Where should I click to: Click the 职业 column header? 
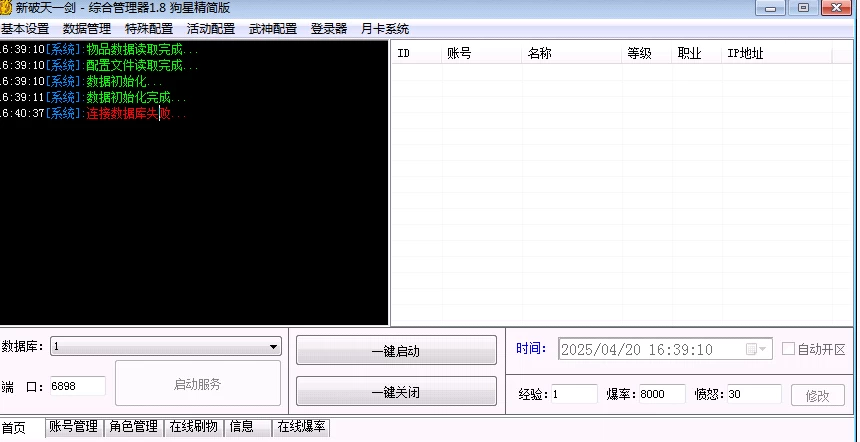pos(697,54)
